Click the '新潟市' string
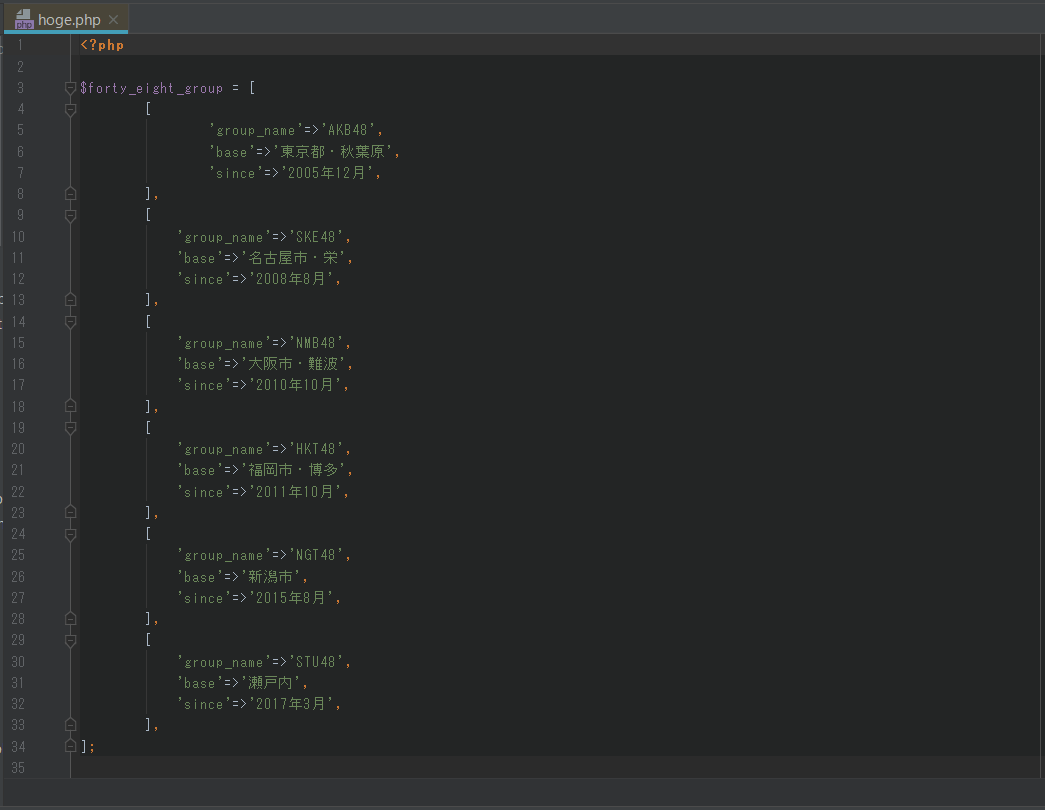This screenshot has height=810, width=1045. click(x=271, y=576)
